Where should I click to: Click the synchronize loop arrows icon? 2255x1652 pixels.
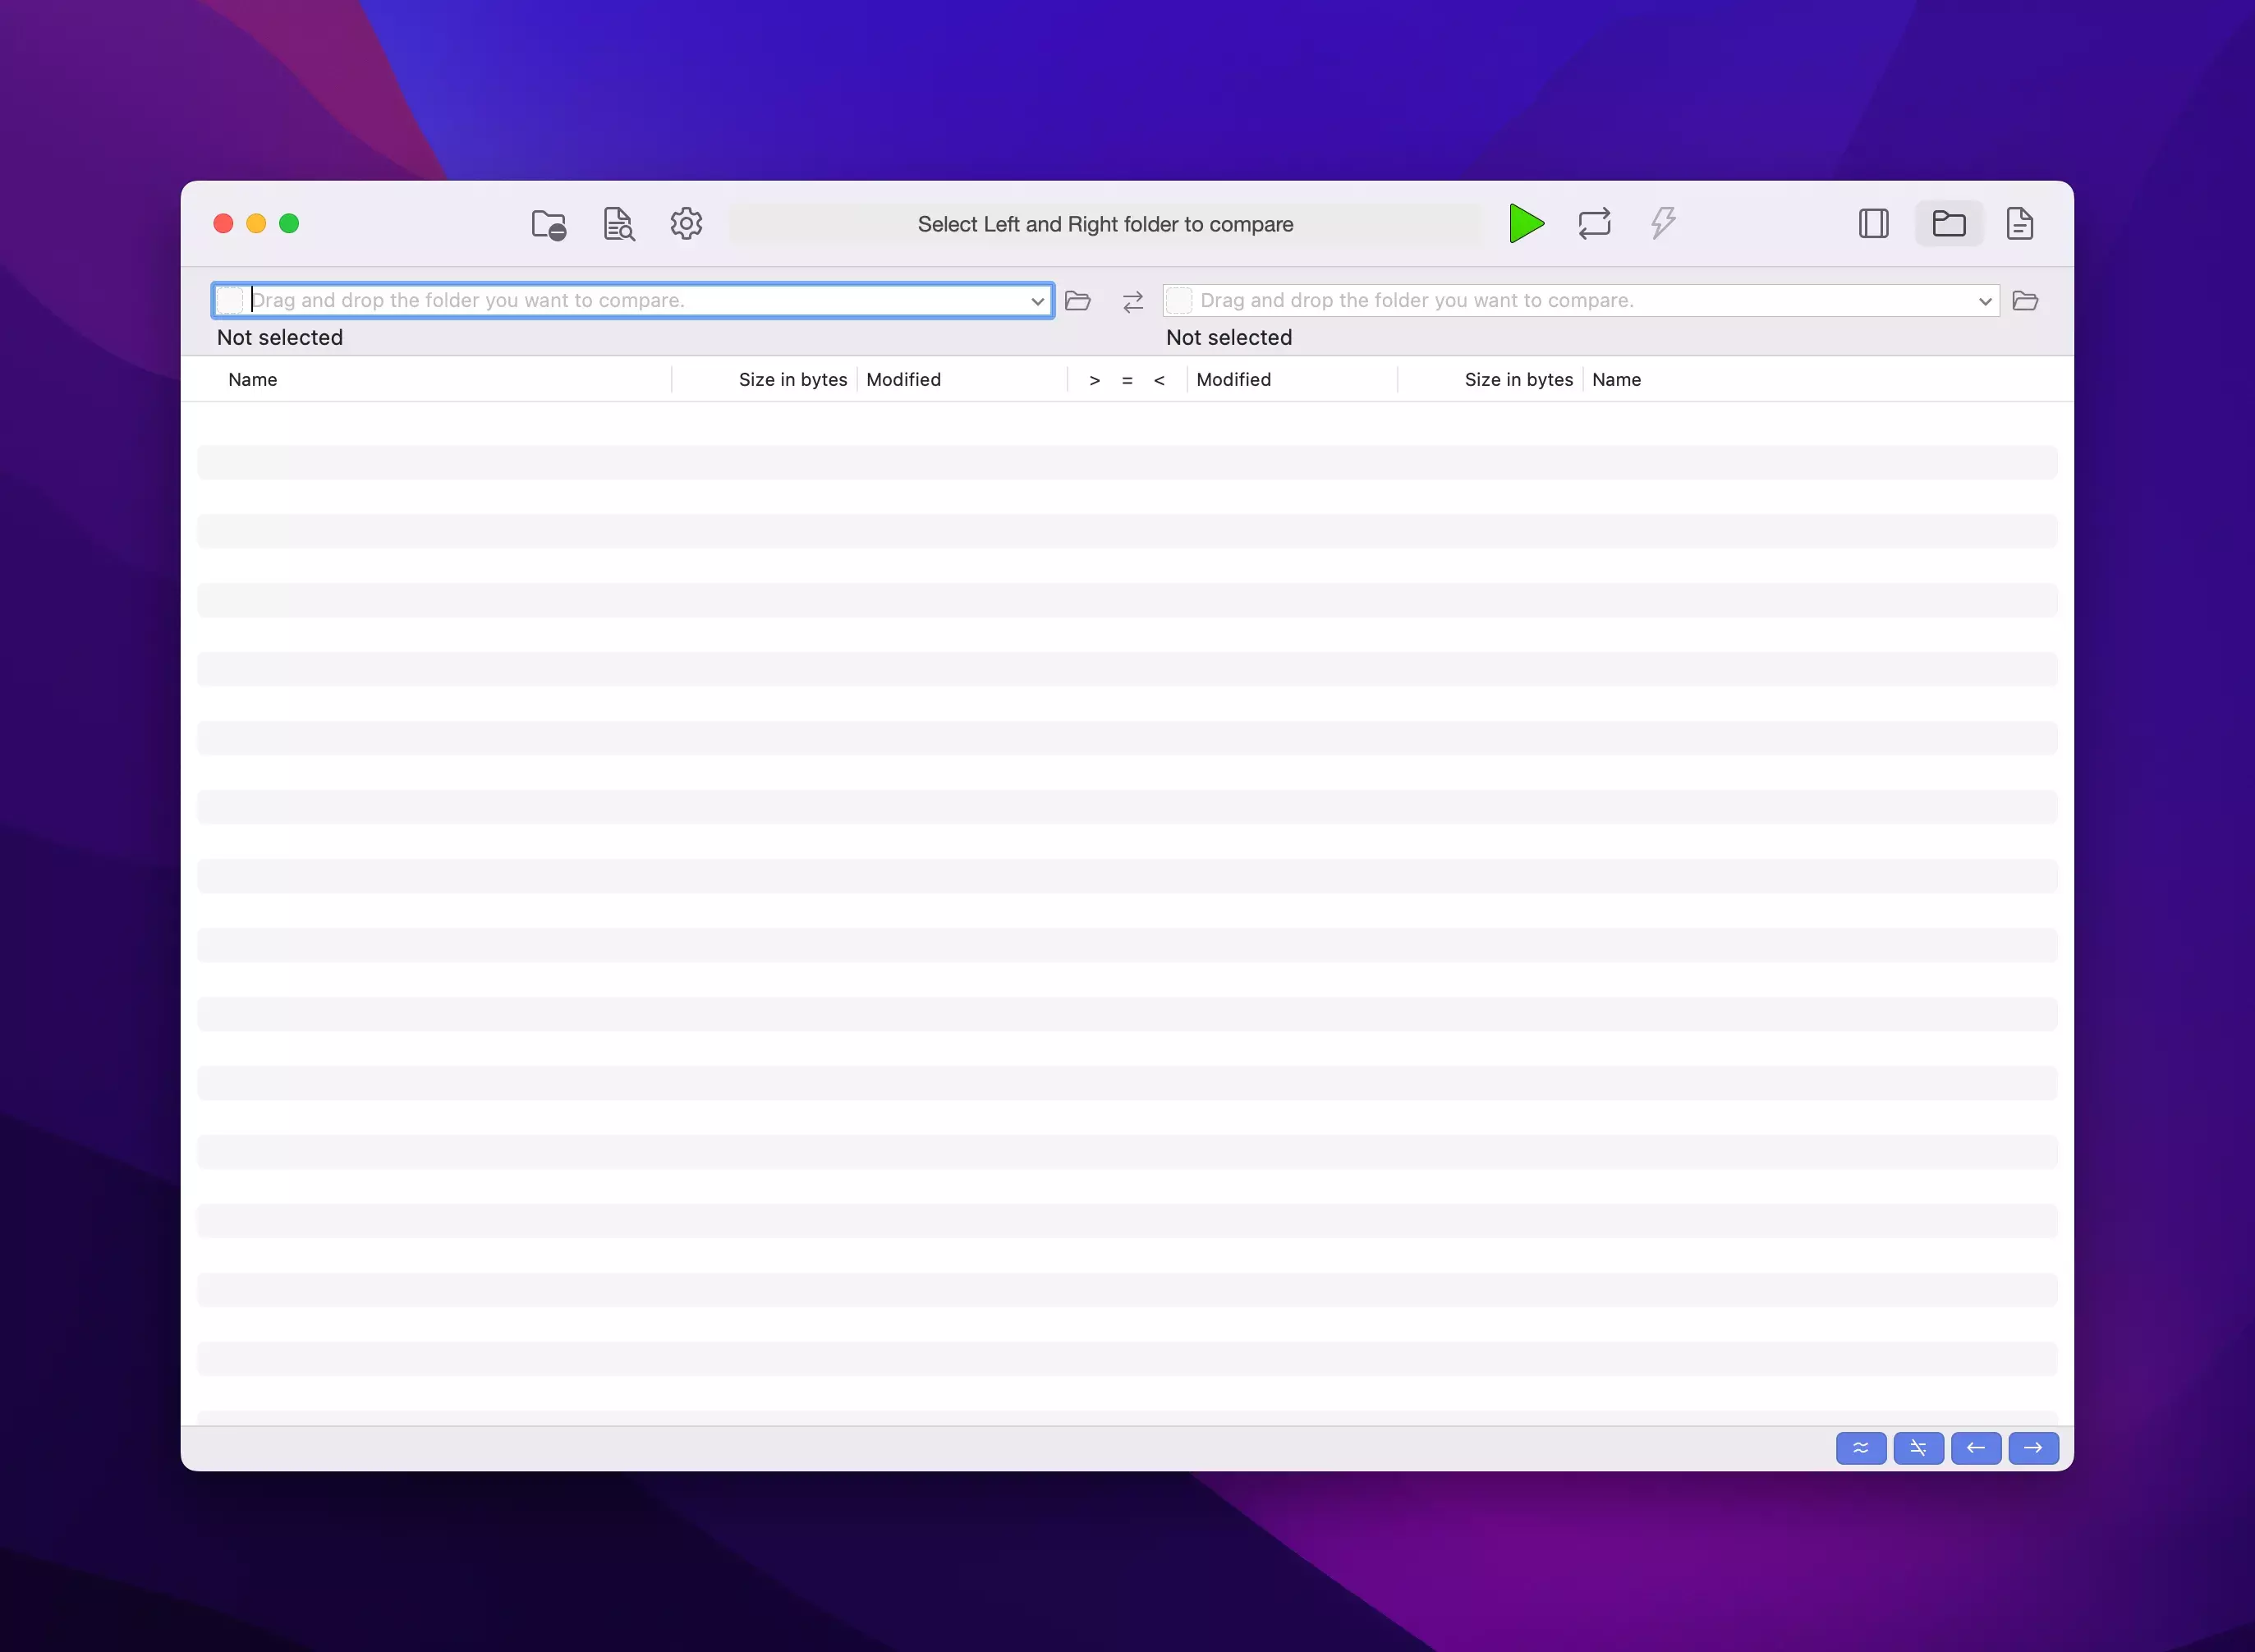(x=1594, y=223)
